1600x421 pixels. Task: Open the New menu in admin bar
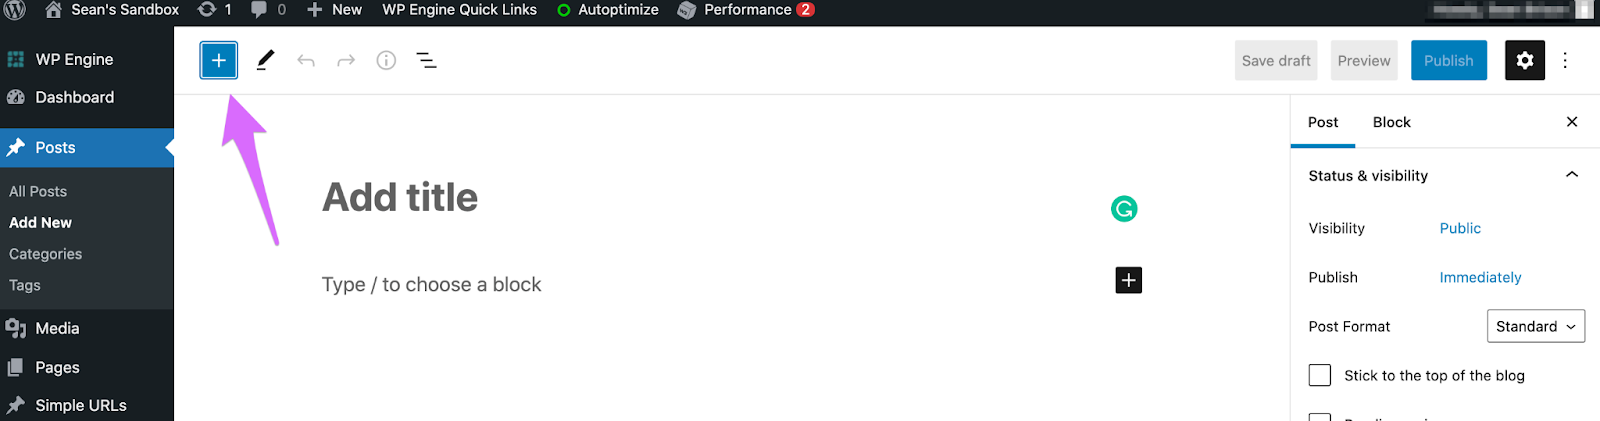[334, 10]
